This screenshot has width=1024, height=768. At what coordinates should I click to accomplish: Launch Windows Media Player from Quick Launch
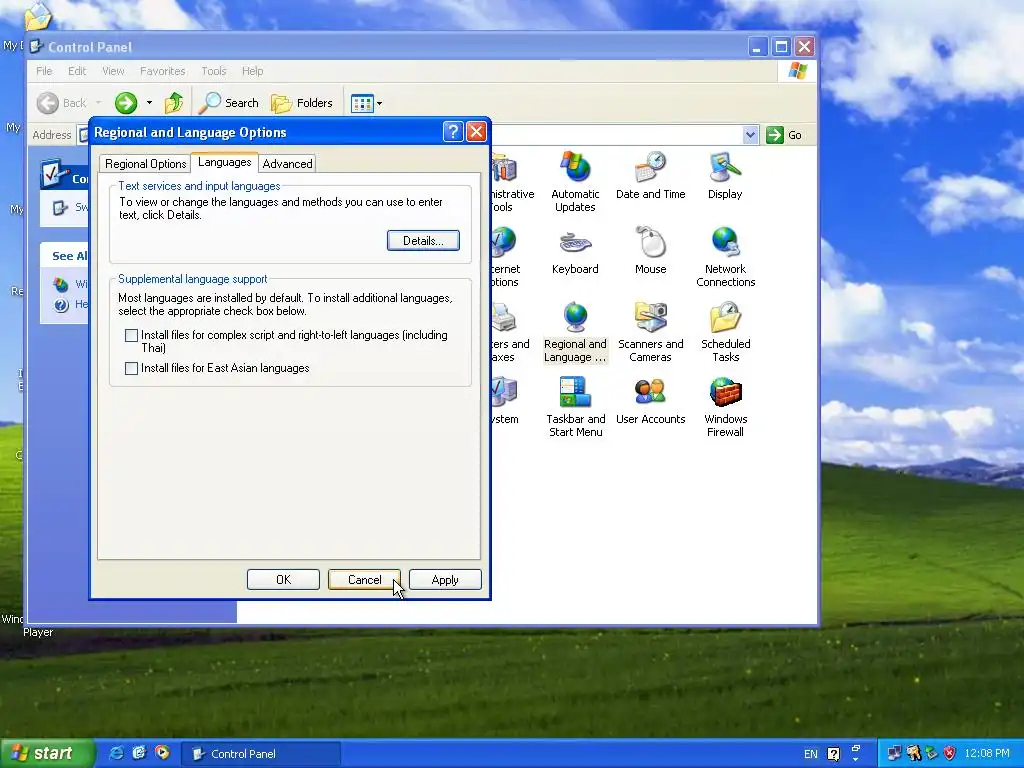163,753
